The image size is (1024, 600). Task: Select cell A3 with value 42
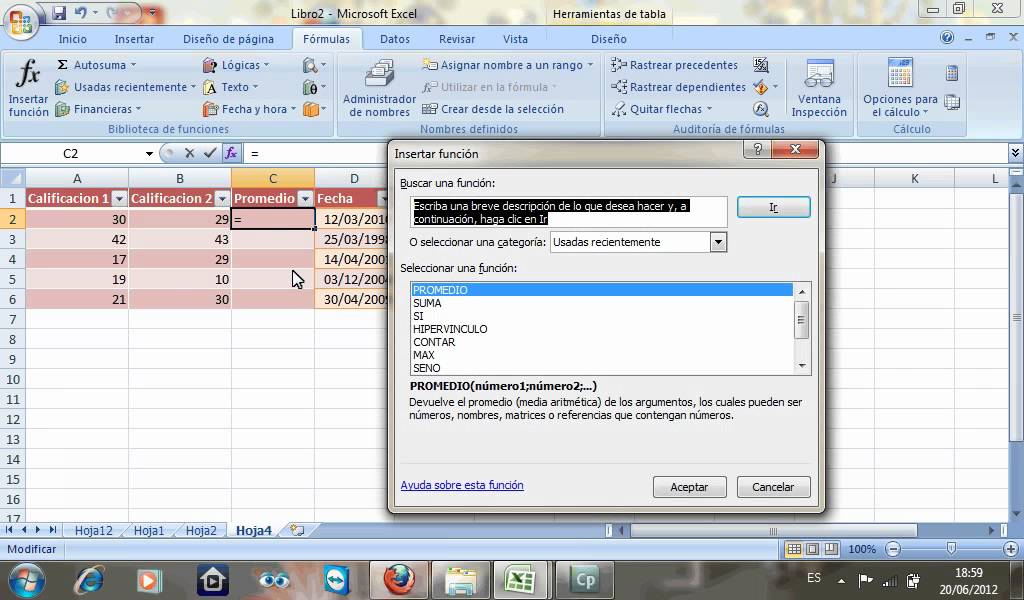coord(77,239)
